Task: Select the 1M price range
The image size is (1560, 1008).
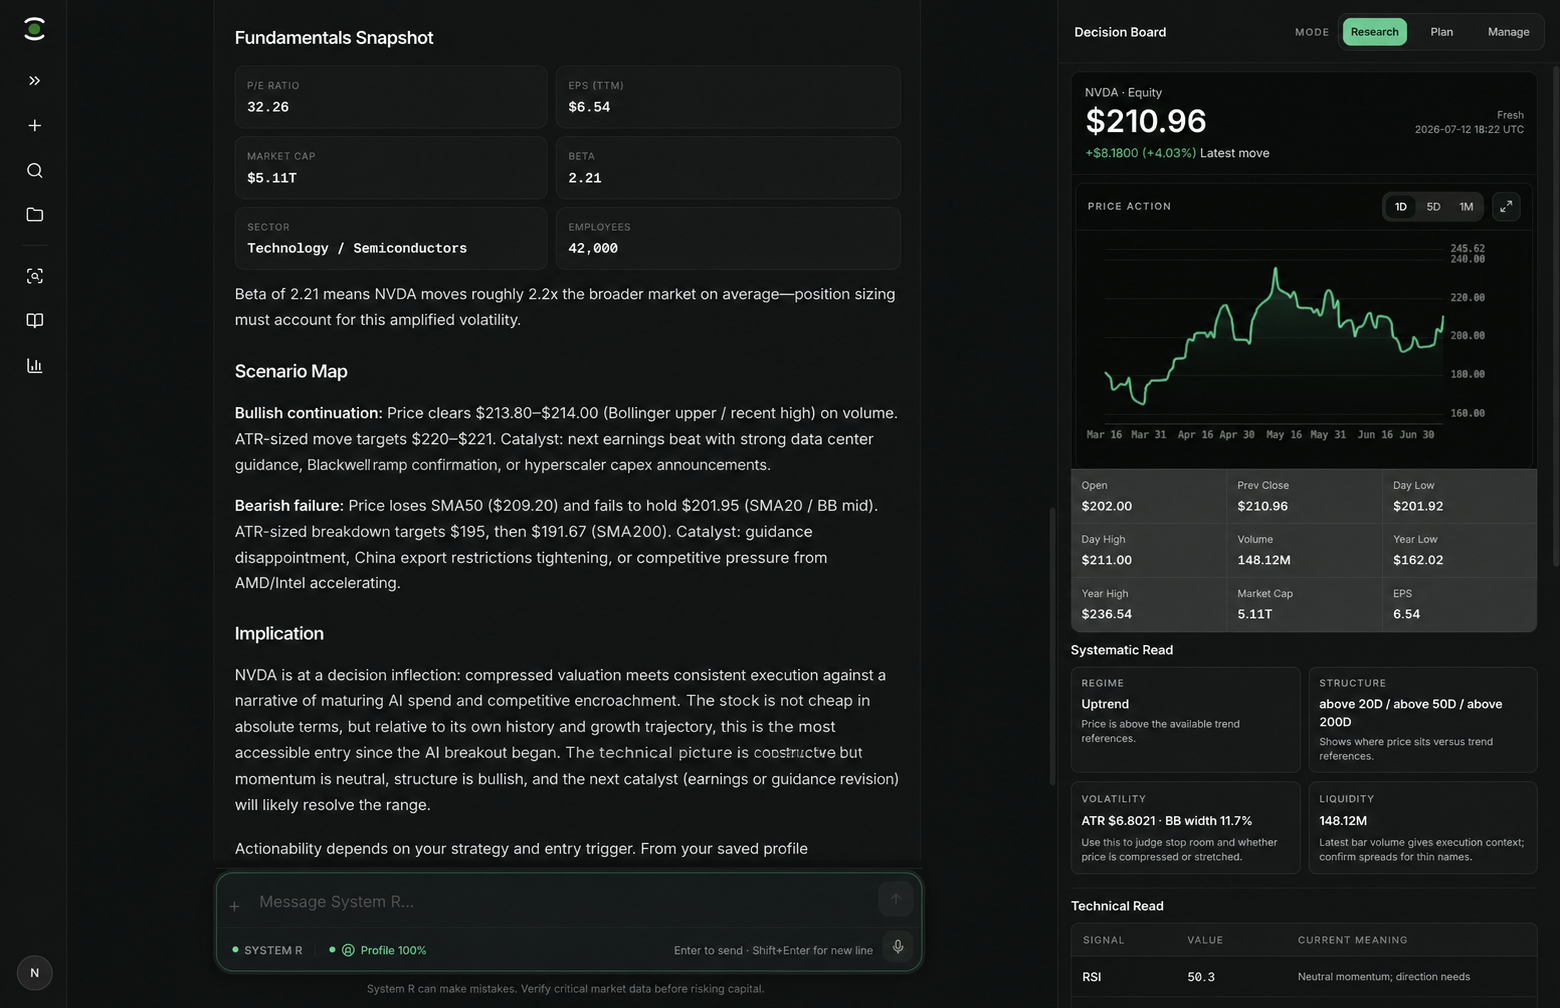Action: (x=1466, y=207)
